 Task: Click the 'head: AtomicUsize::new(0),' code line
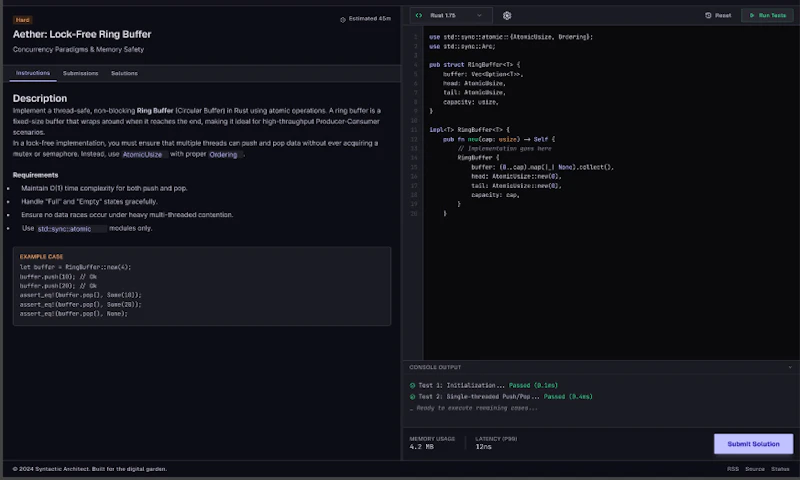point(516,176)
